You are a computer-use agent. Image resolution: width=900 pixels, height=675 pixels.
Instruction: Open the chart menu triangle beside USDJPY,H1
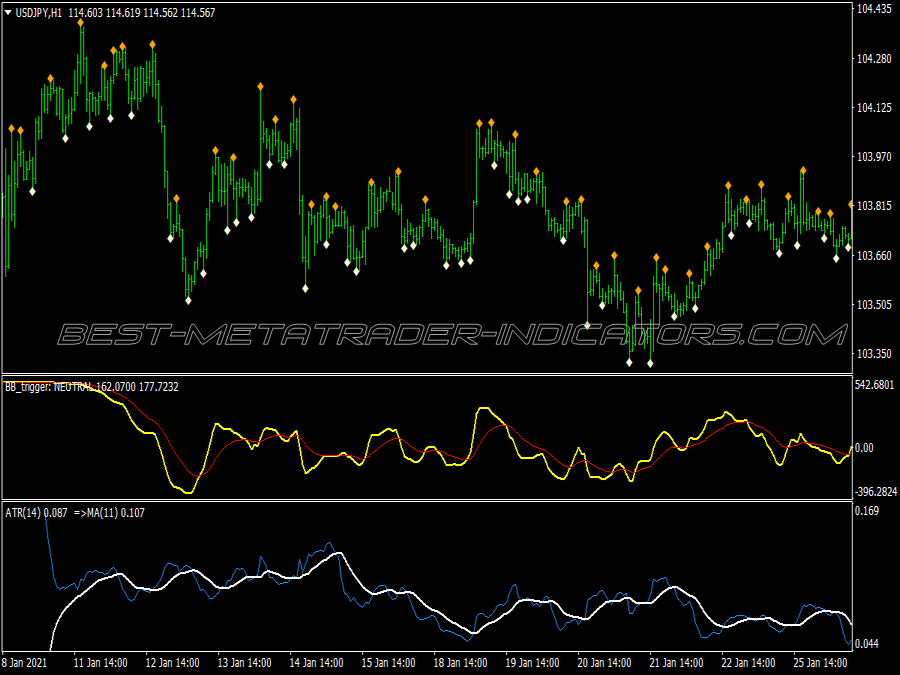(8, 12)
